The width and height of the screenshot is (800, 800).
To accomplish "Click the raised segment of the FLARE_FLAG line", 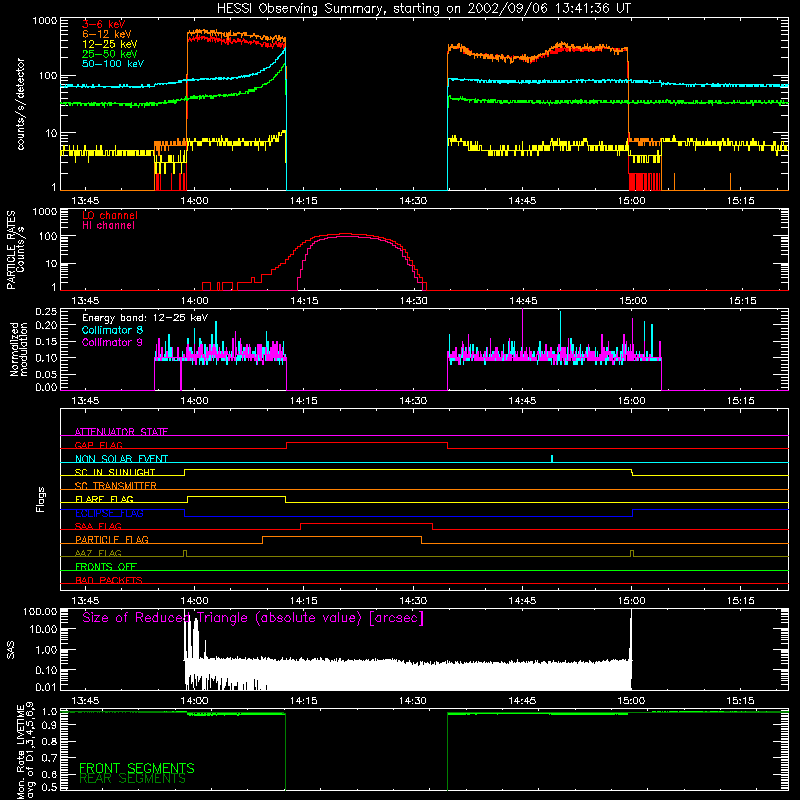I will pos(236,496).
